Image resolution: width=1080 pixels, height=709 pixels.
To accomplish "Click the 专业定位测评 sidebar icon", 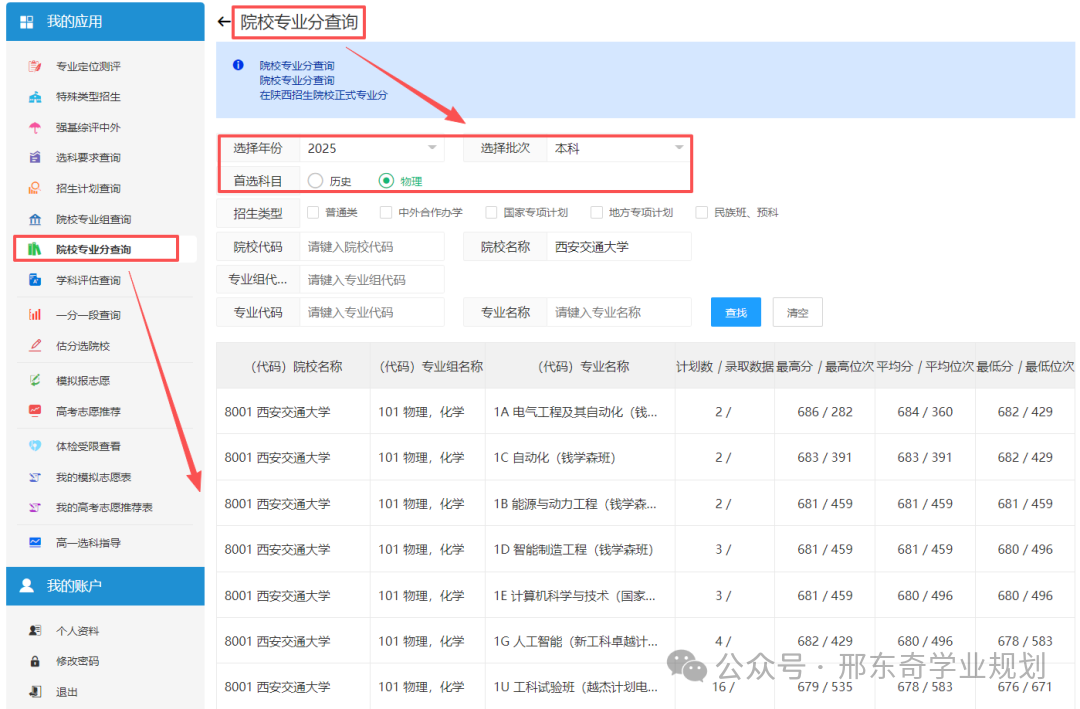I will click(35, 67).
